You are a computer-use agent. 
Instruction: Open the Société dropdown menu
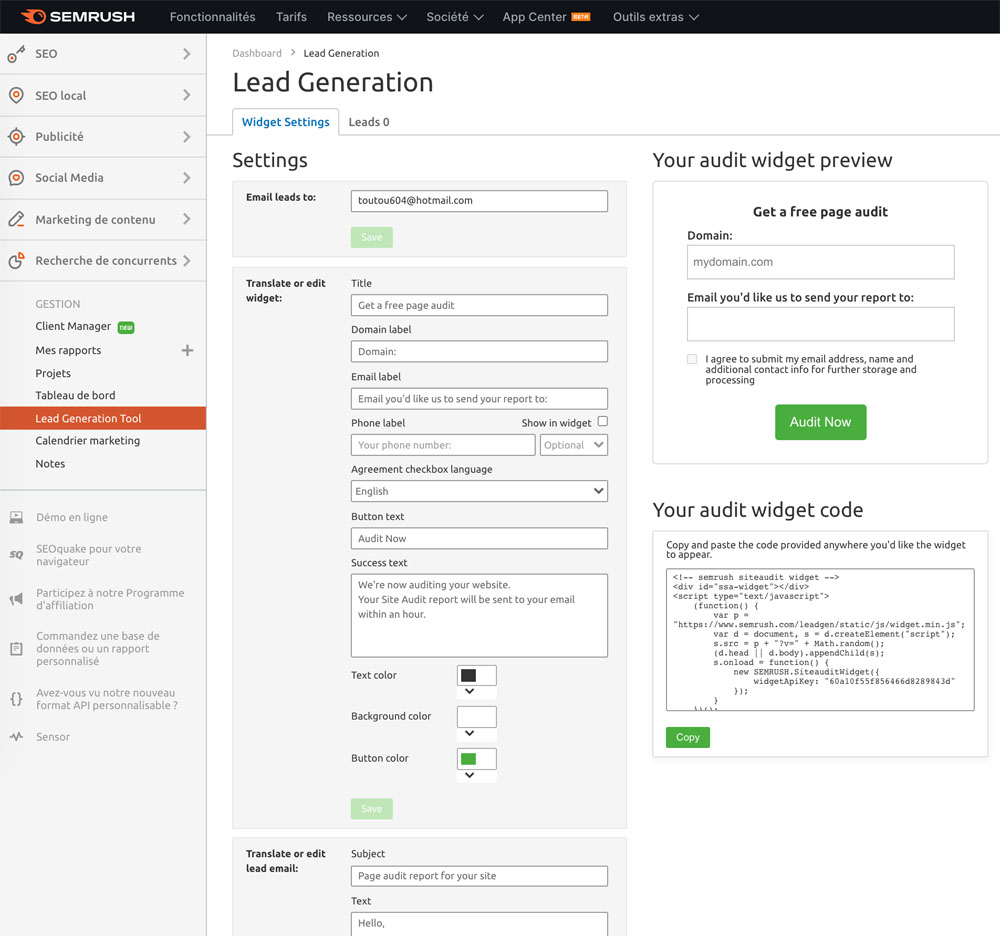point(455,17)
